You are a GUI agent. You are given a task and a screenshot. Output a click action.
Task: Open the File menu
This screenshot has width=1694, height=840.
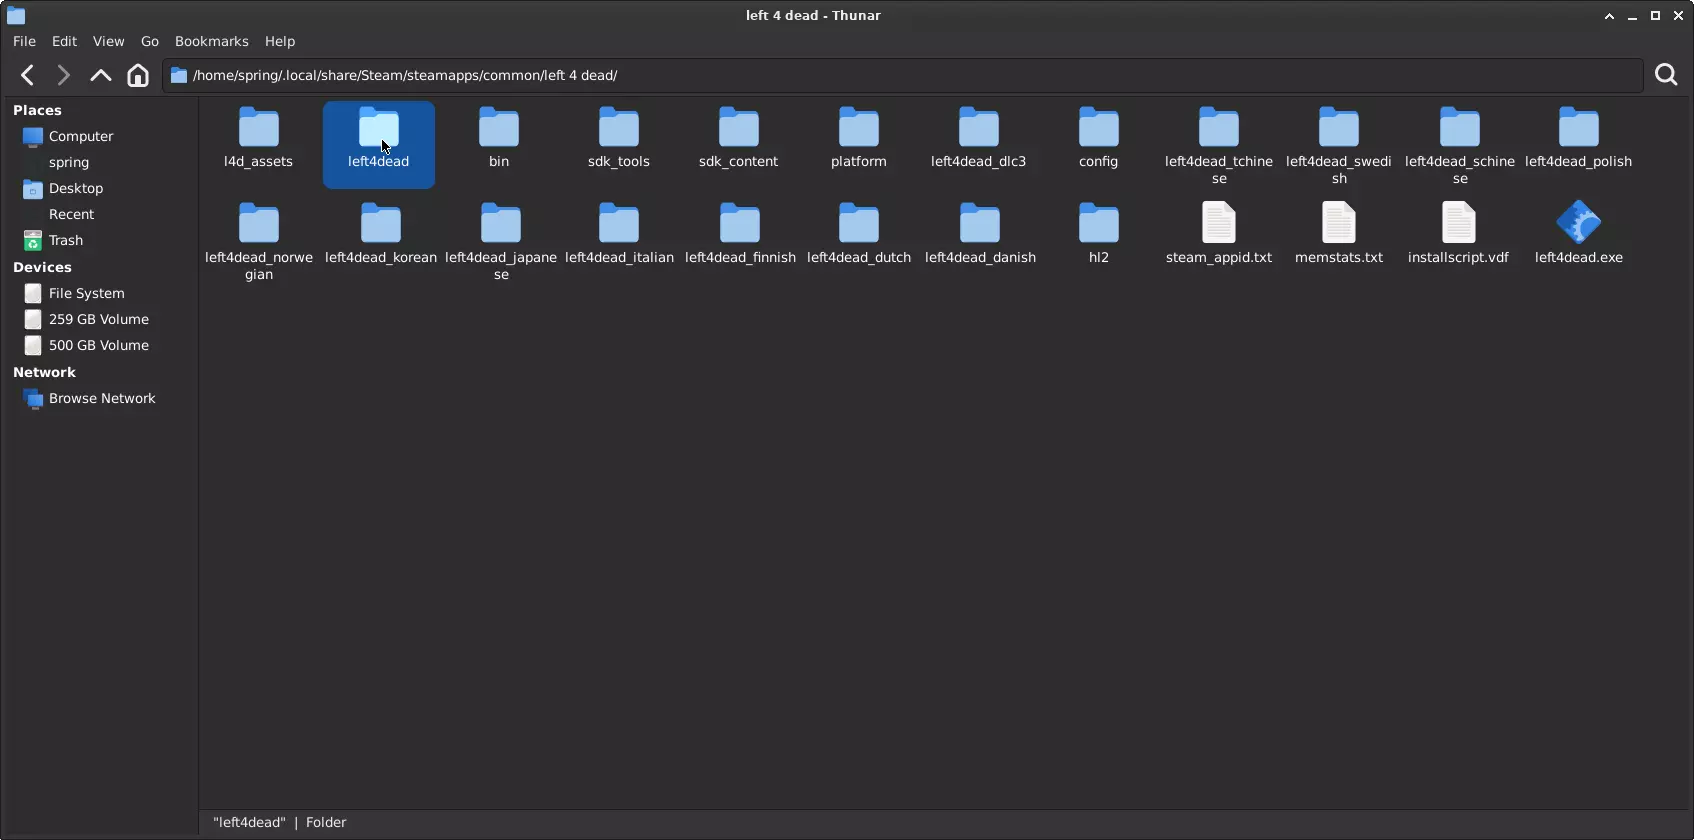coord(24,41)
